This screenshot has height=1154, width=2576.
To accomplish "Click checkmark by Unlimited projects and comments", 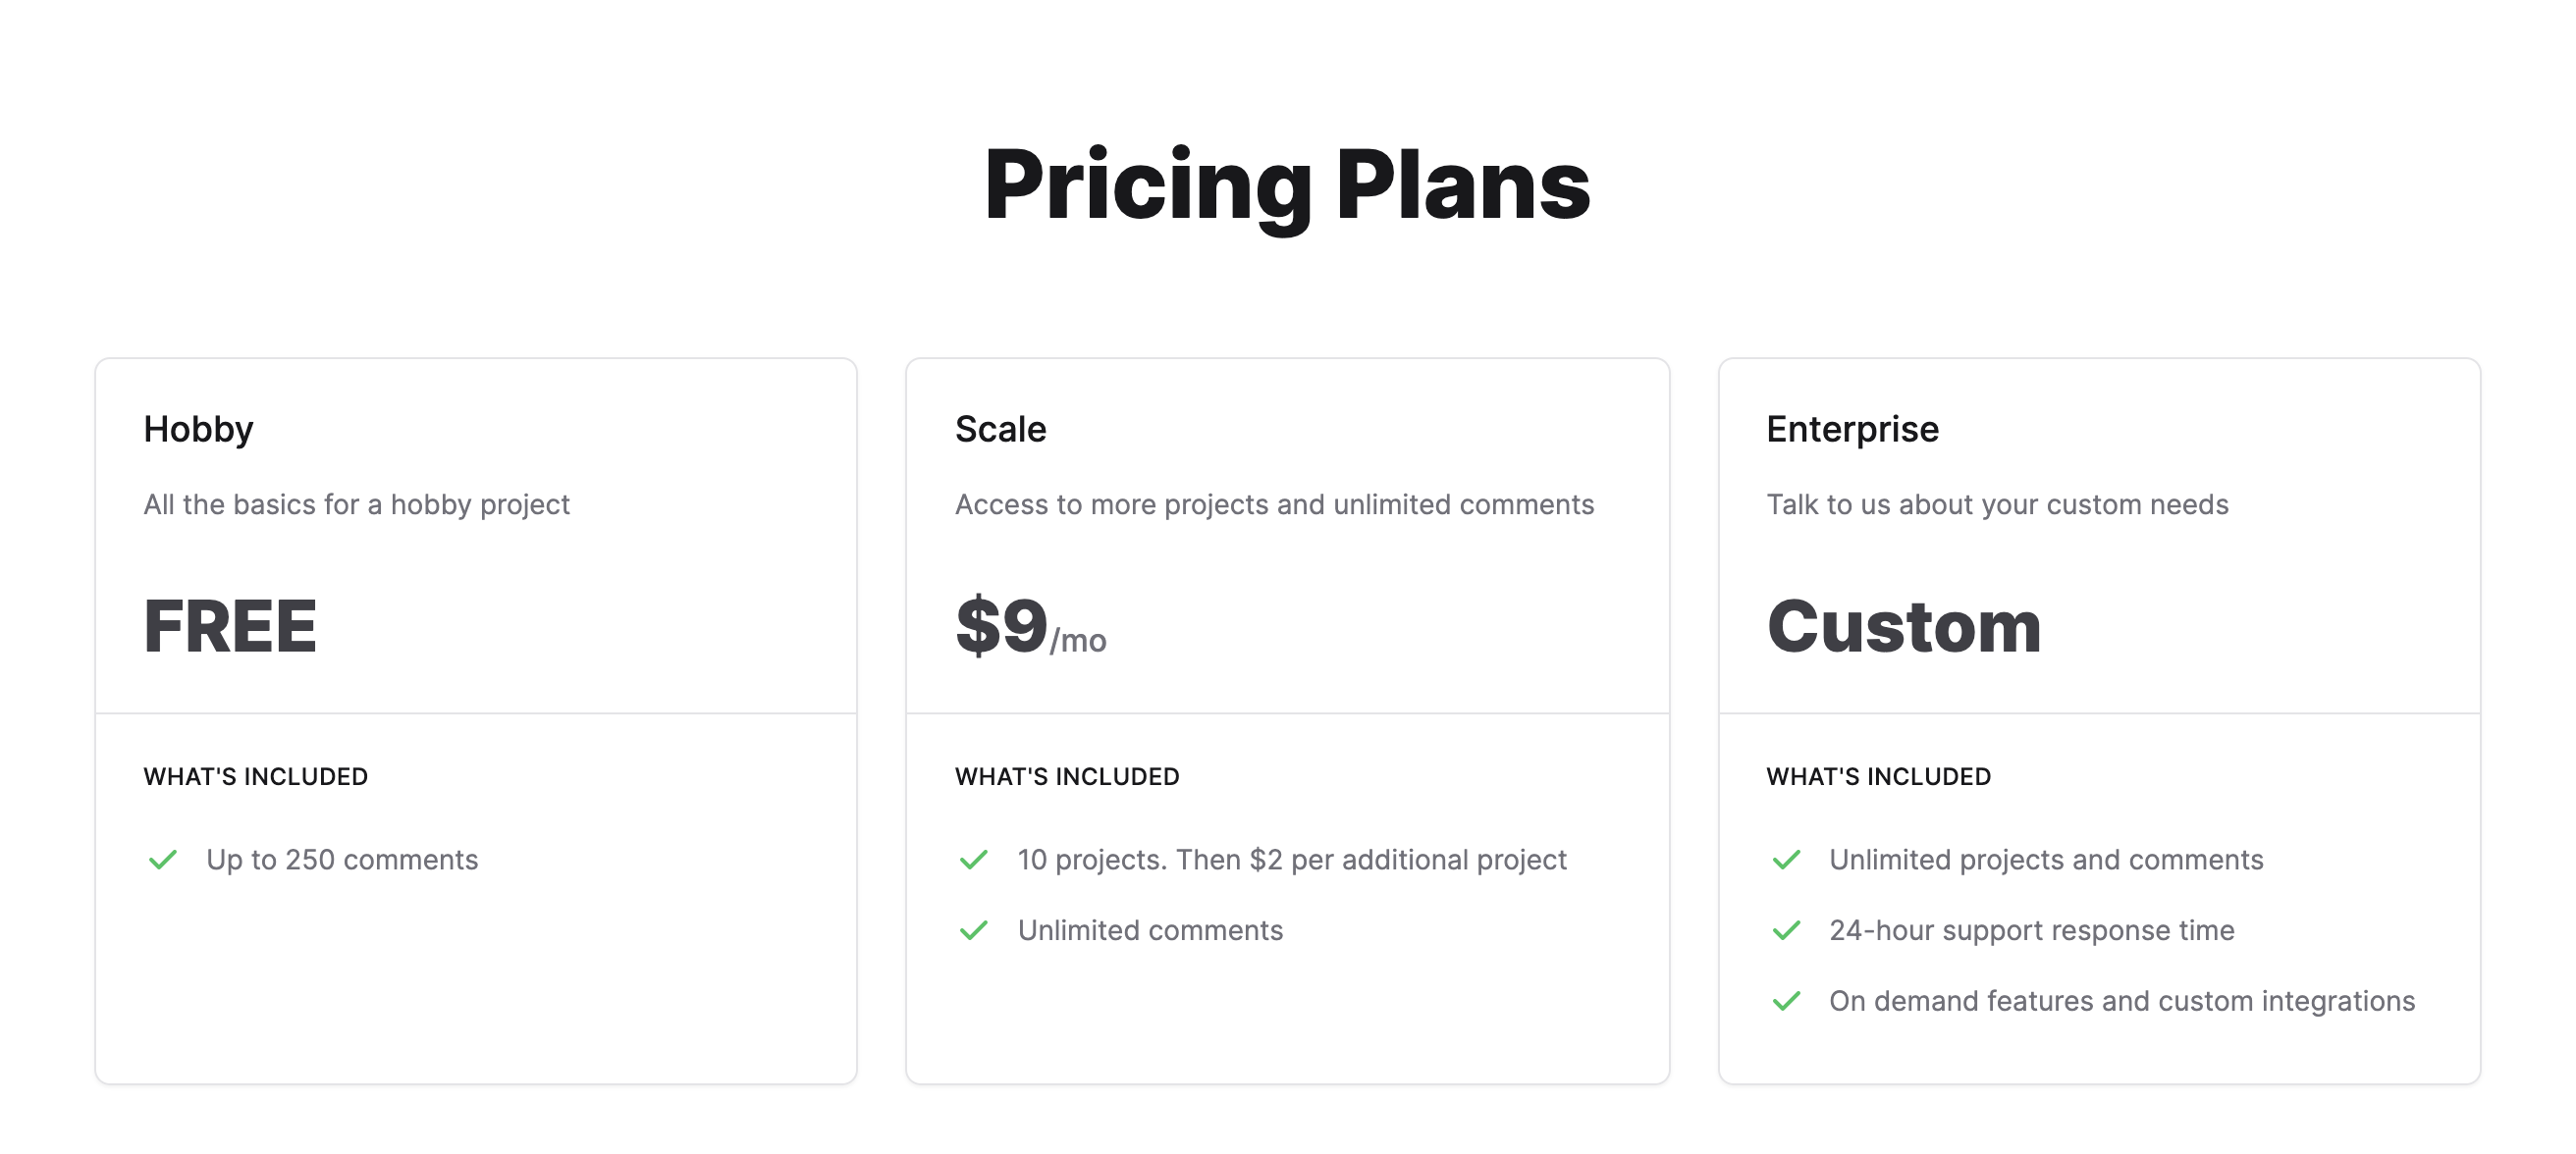I will [x=1786, y=860].
